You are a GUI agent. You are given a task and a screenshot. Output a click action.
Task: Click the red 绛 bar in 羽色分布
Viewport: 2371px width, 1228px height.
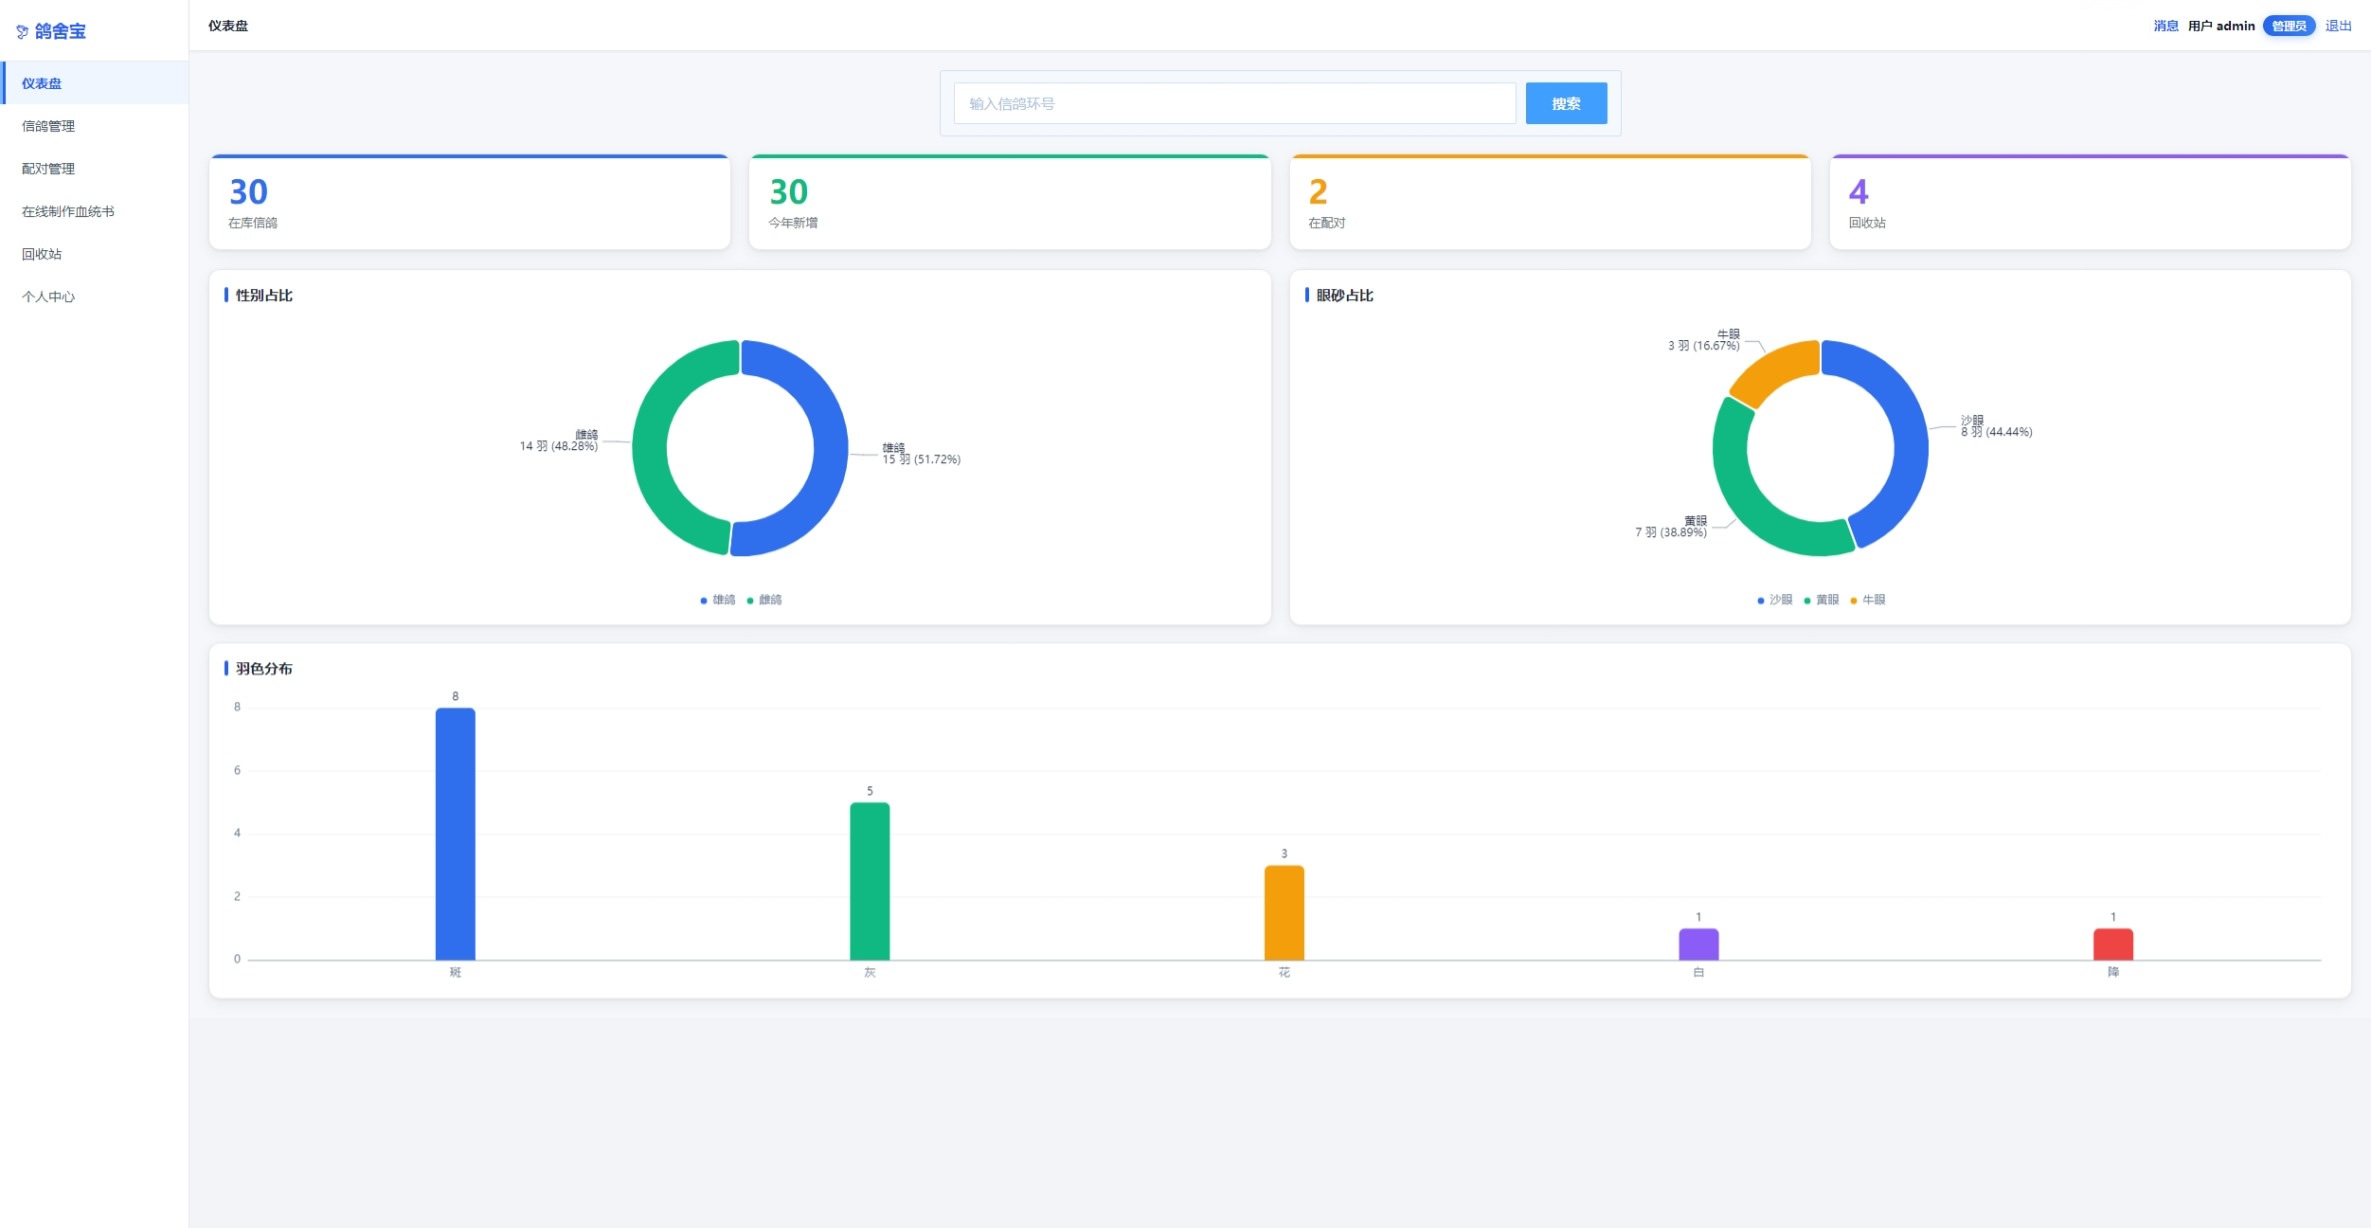(2113, 944)
